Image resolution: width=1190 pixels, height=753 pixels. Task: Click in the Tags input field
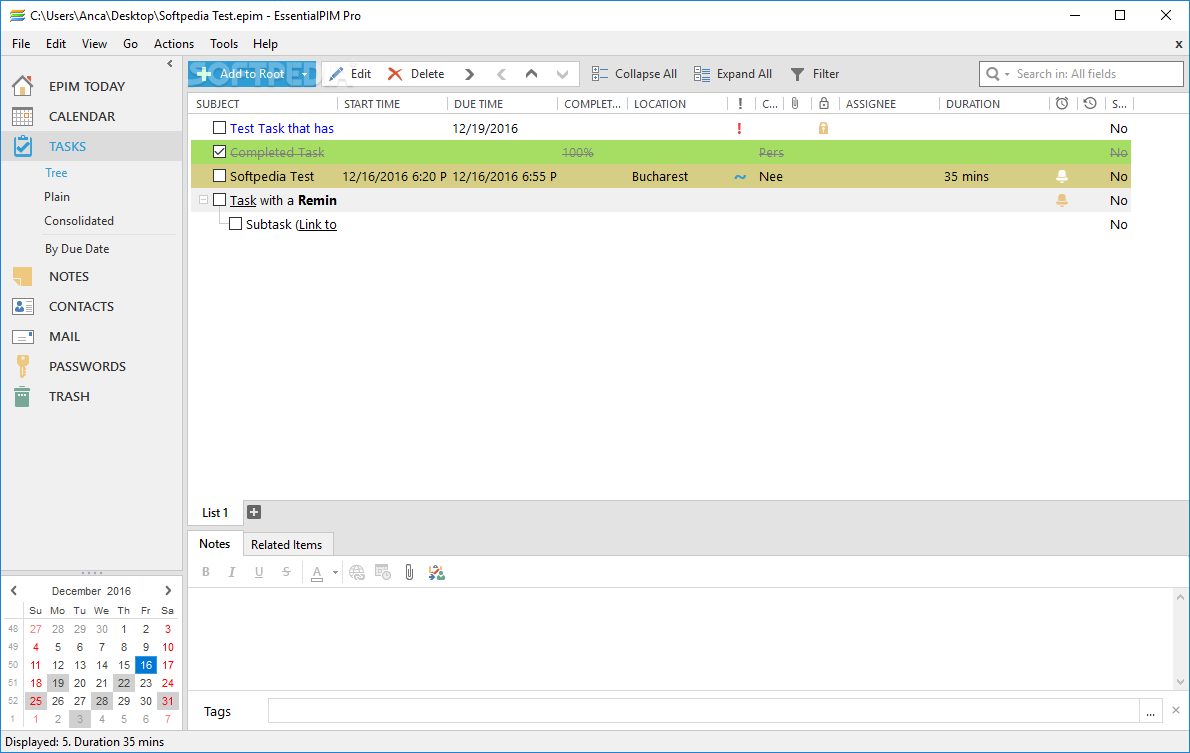[x=704, y=711]
